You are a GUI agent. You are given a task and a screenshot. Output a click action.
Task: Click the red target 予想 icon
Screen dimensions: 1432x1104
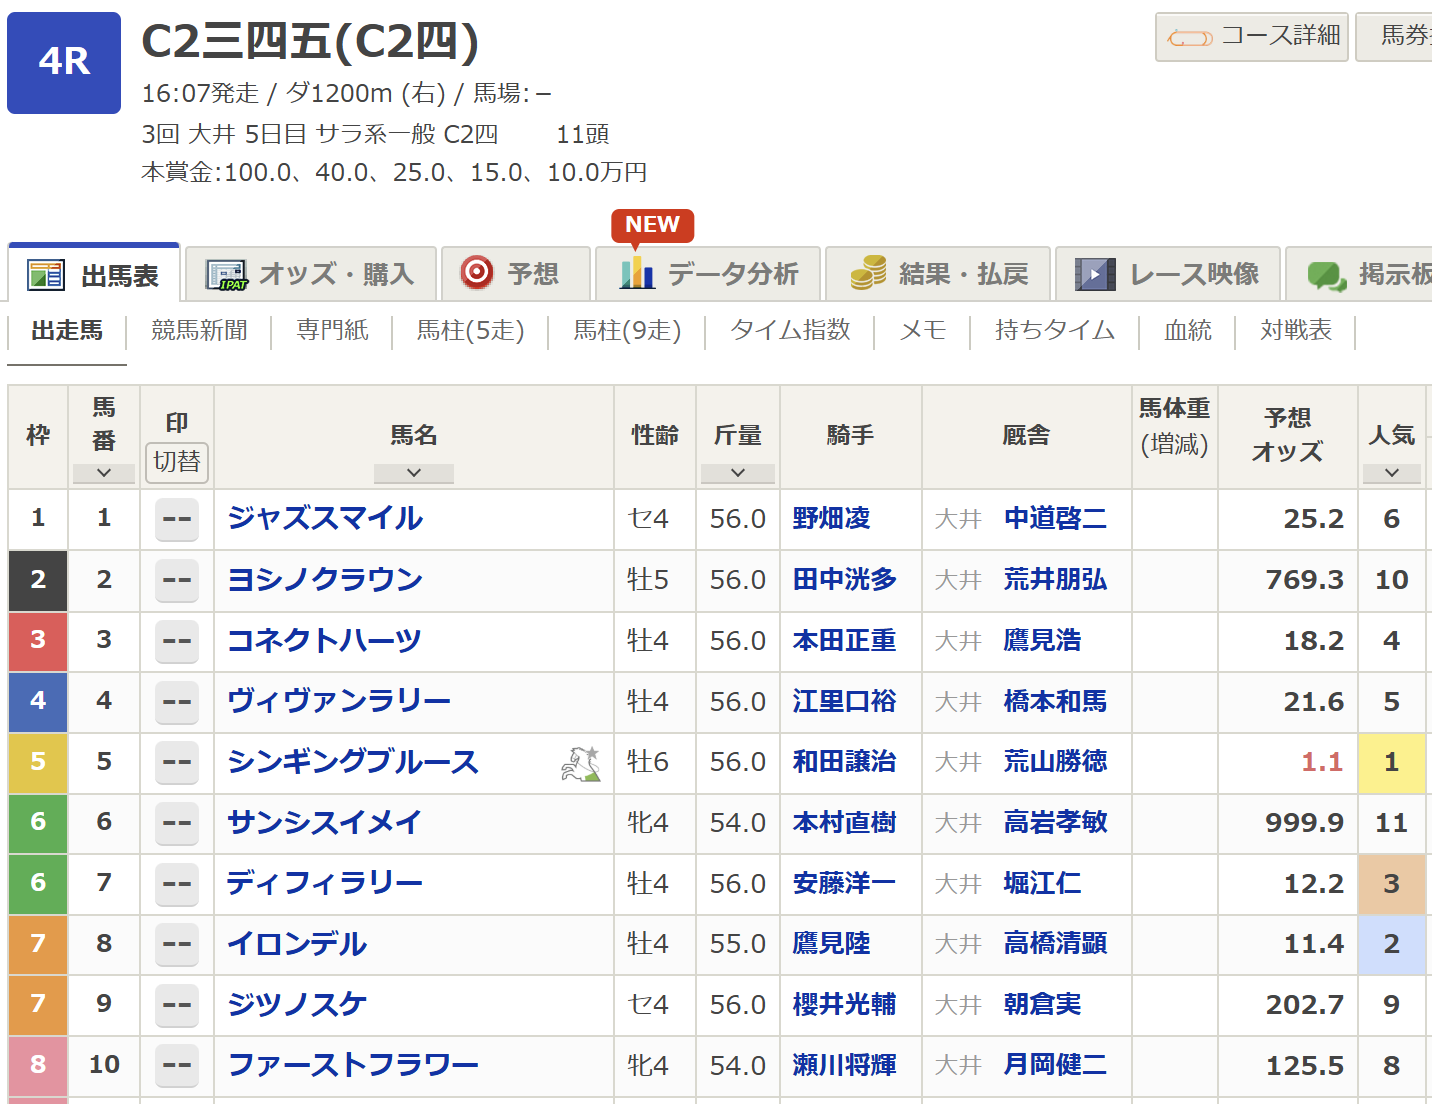pyautogui.click(x=477, y=272)
